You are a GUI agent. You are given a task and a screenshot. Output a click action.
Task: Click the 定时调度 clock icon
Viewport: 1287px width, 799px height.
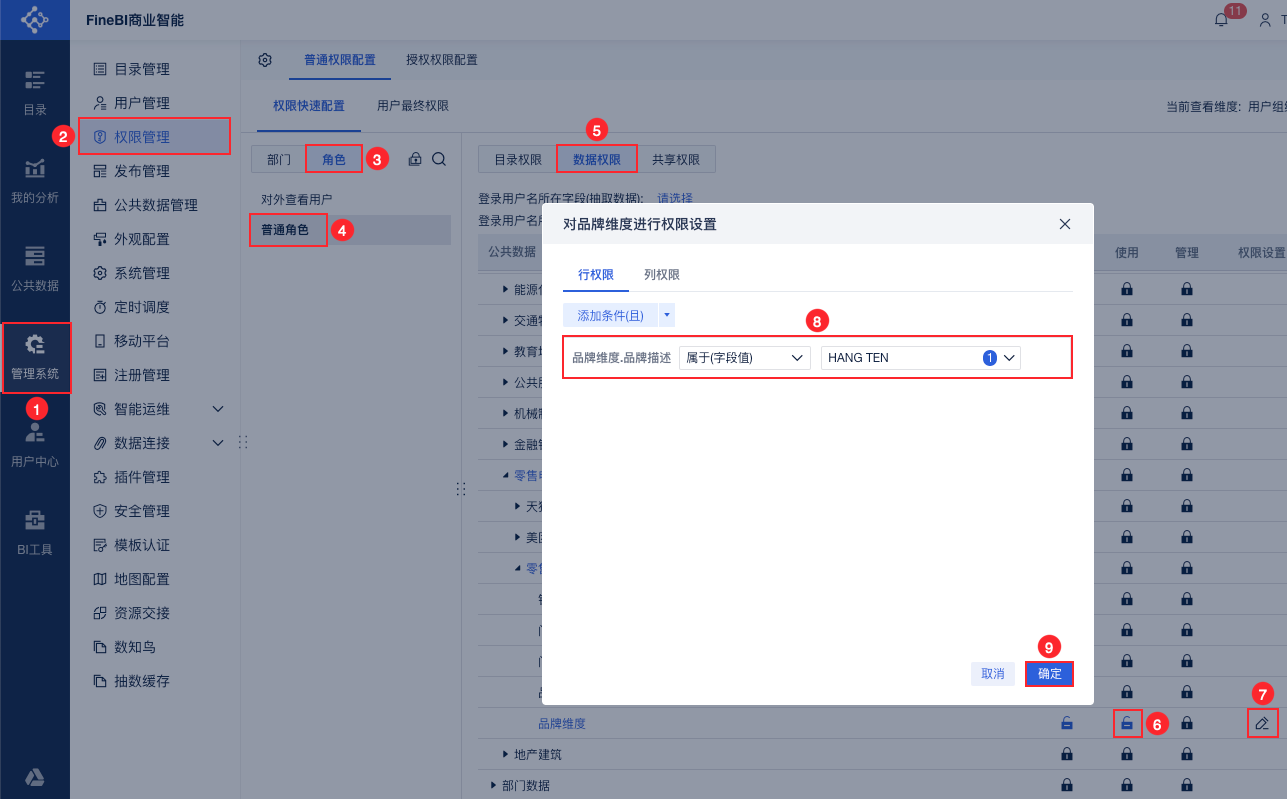click(x=99, y=307)
